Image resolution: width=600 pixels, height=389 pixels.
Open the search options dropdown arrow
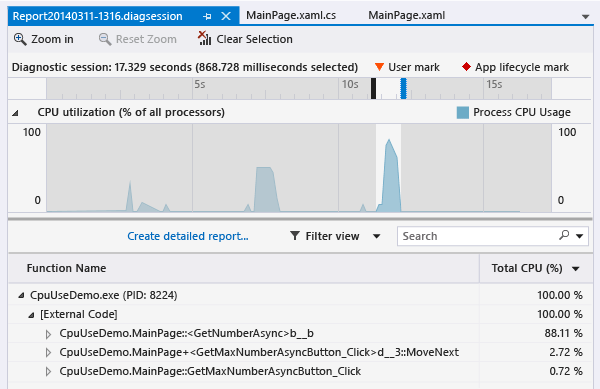579,236
